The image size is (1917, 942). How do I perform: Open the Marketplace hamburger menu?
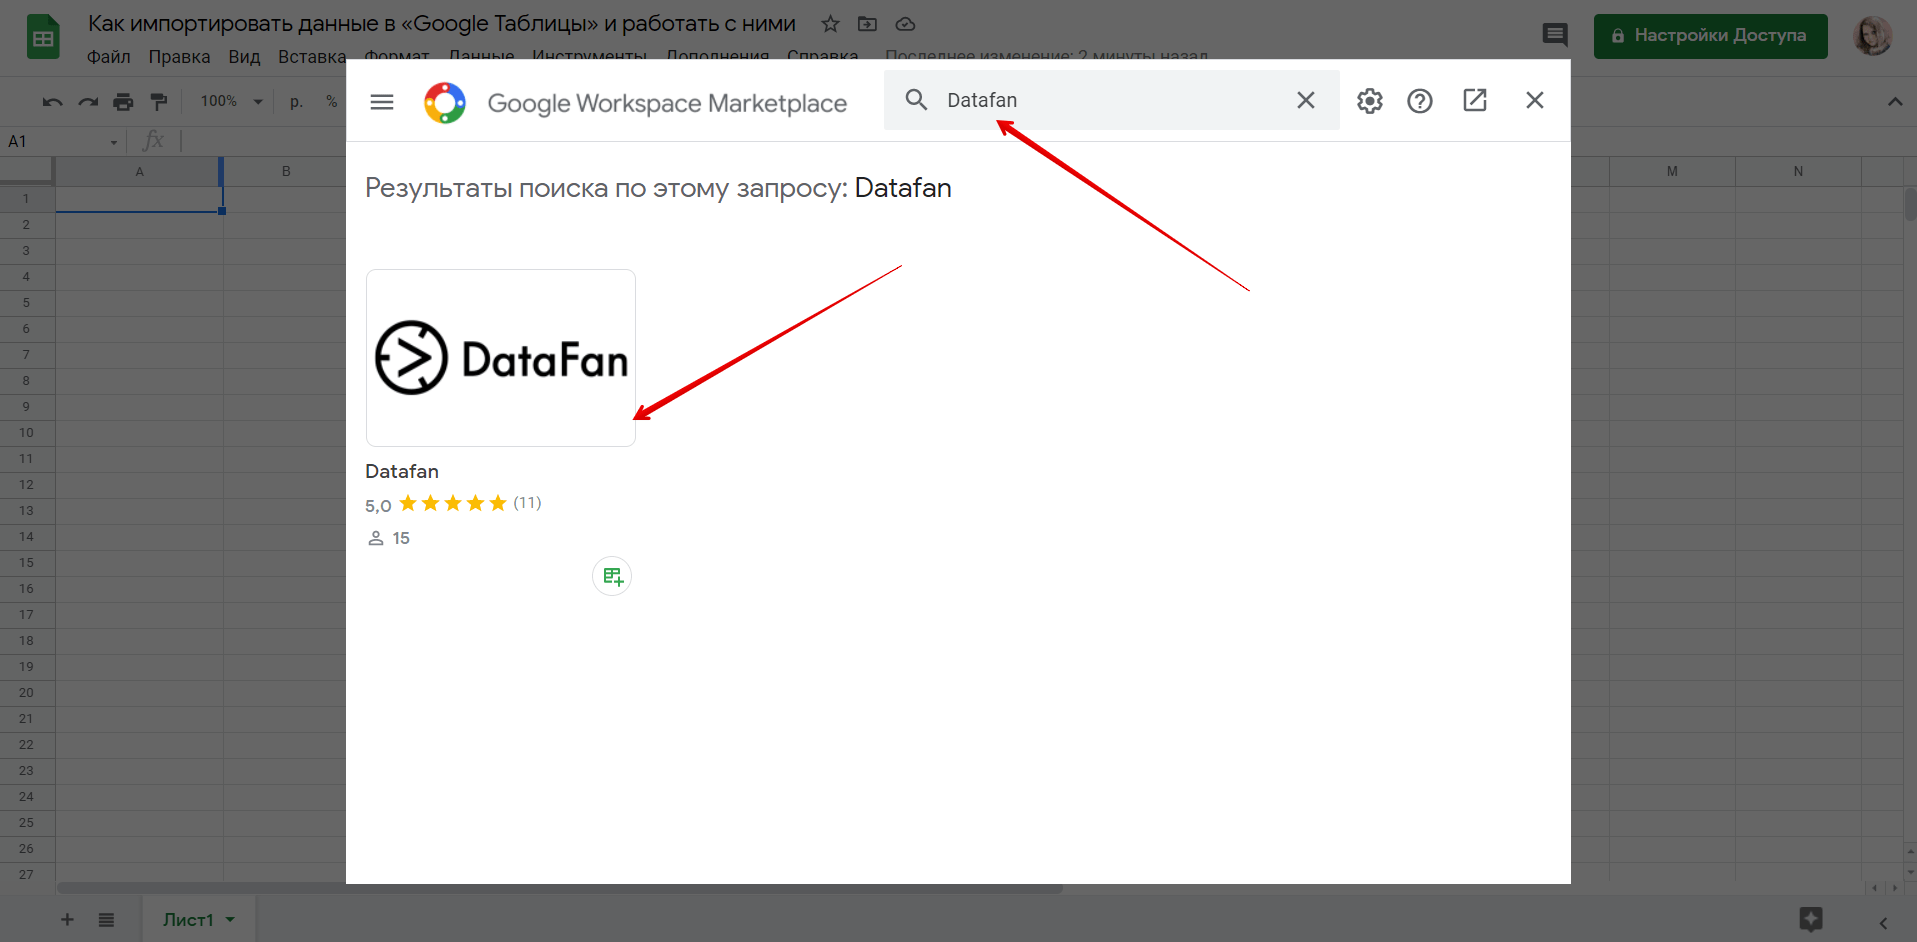(x=382, y=102)
